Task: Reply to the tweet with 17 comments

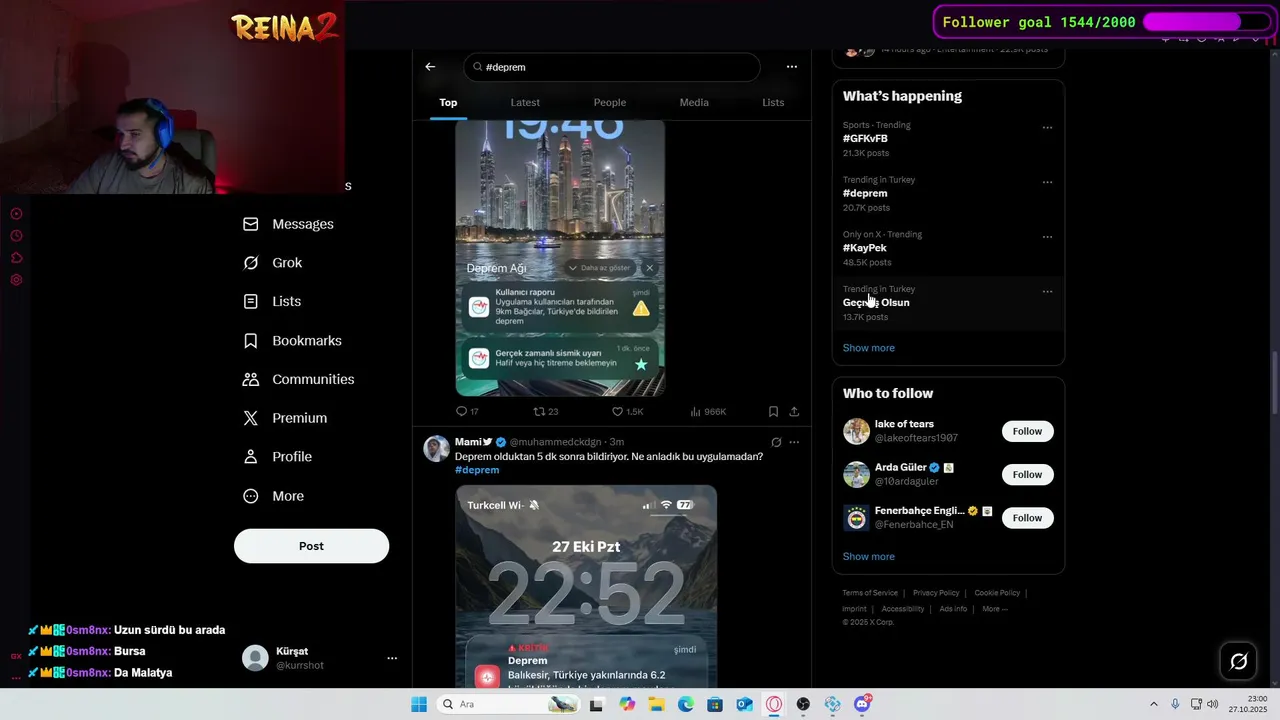Action: point(467,411)
